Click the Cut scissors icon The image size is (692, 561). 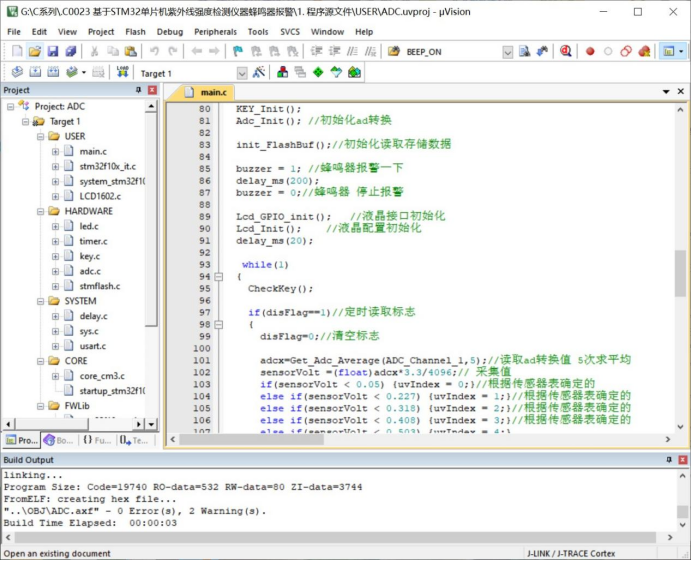coord(94,51)
